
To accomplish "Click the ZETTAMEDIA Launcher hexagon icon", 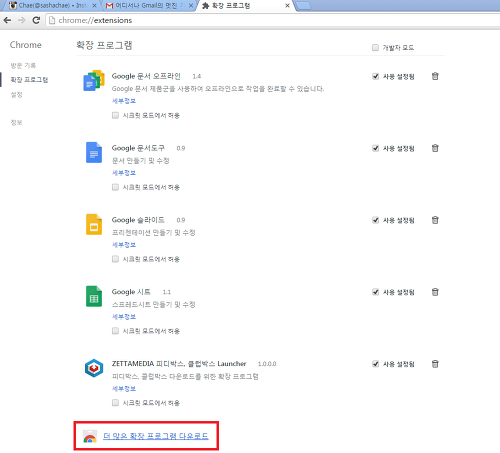I will pyautogui.click(x=94, y=368).
